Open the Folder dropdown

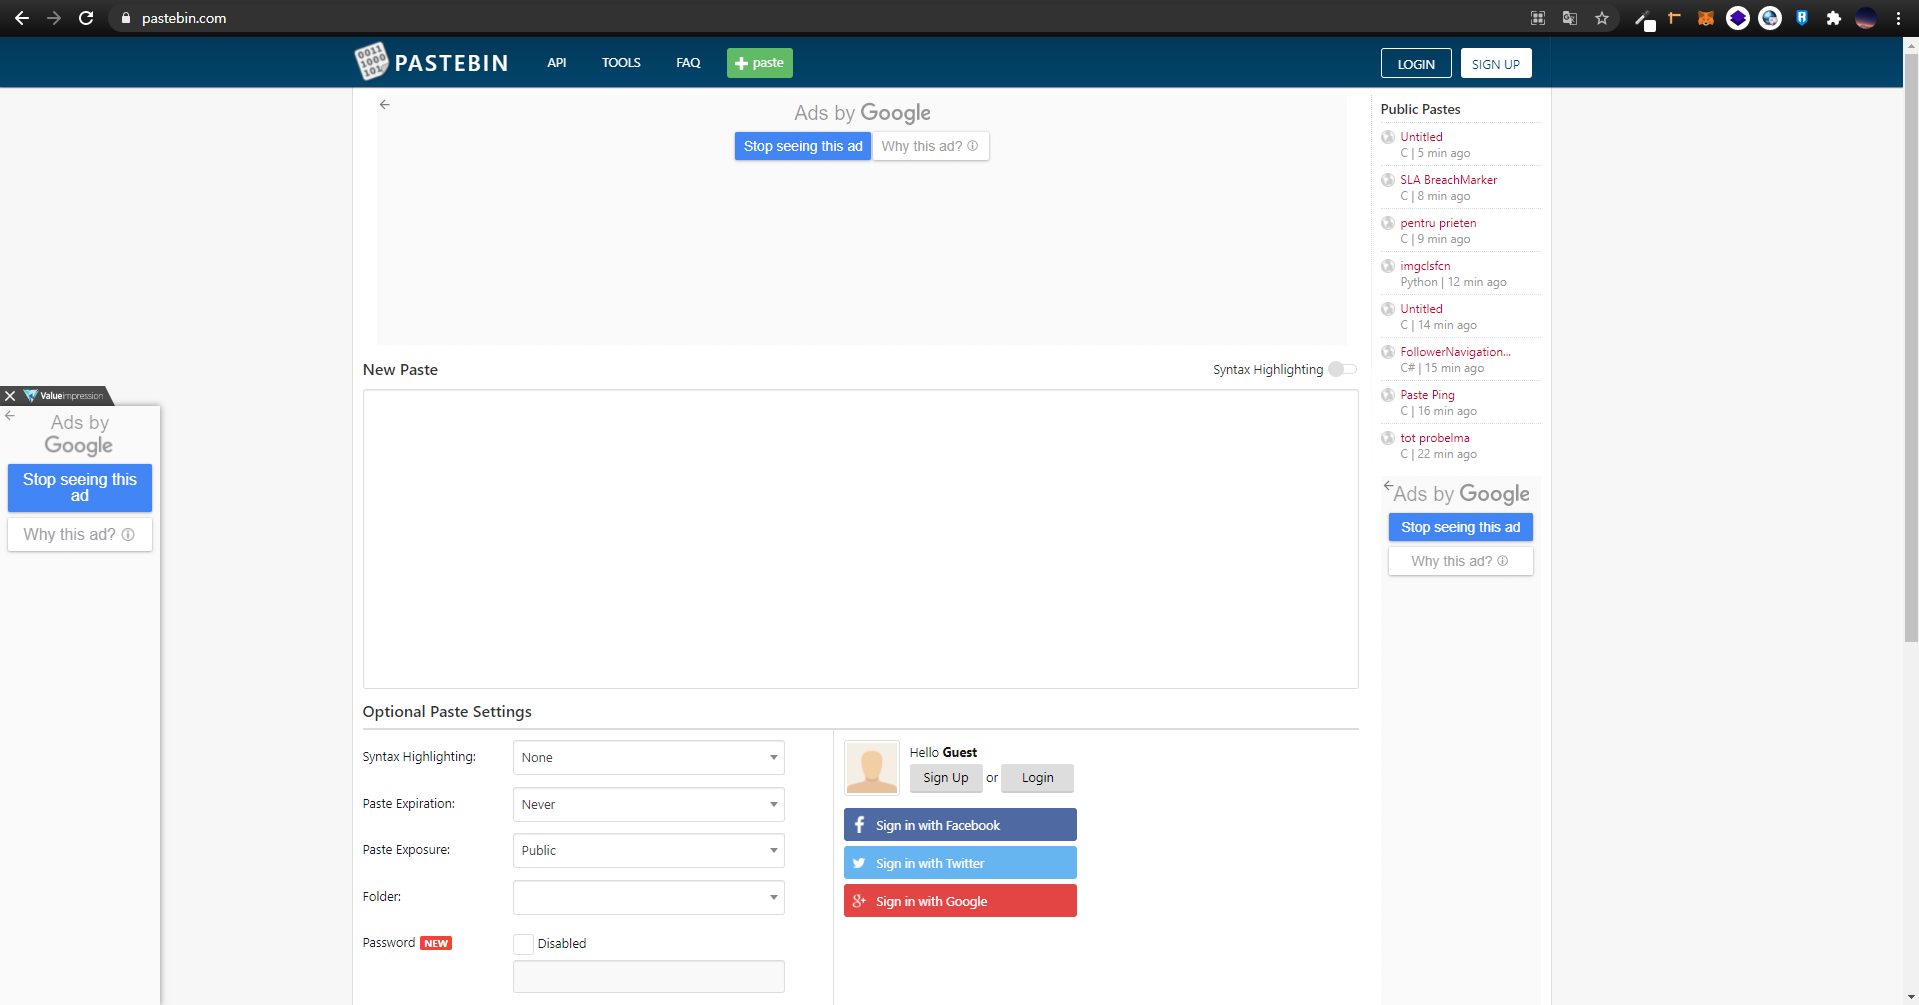click(x=648, y=897)
